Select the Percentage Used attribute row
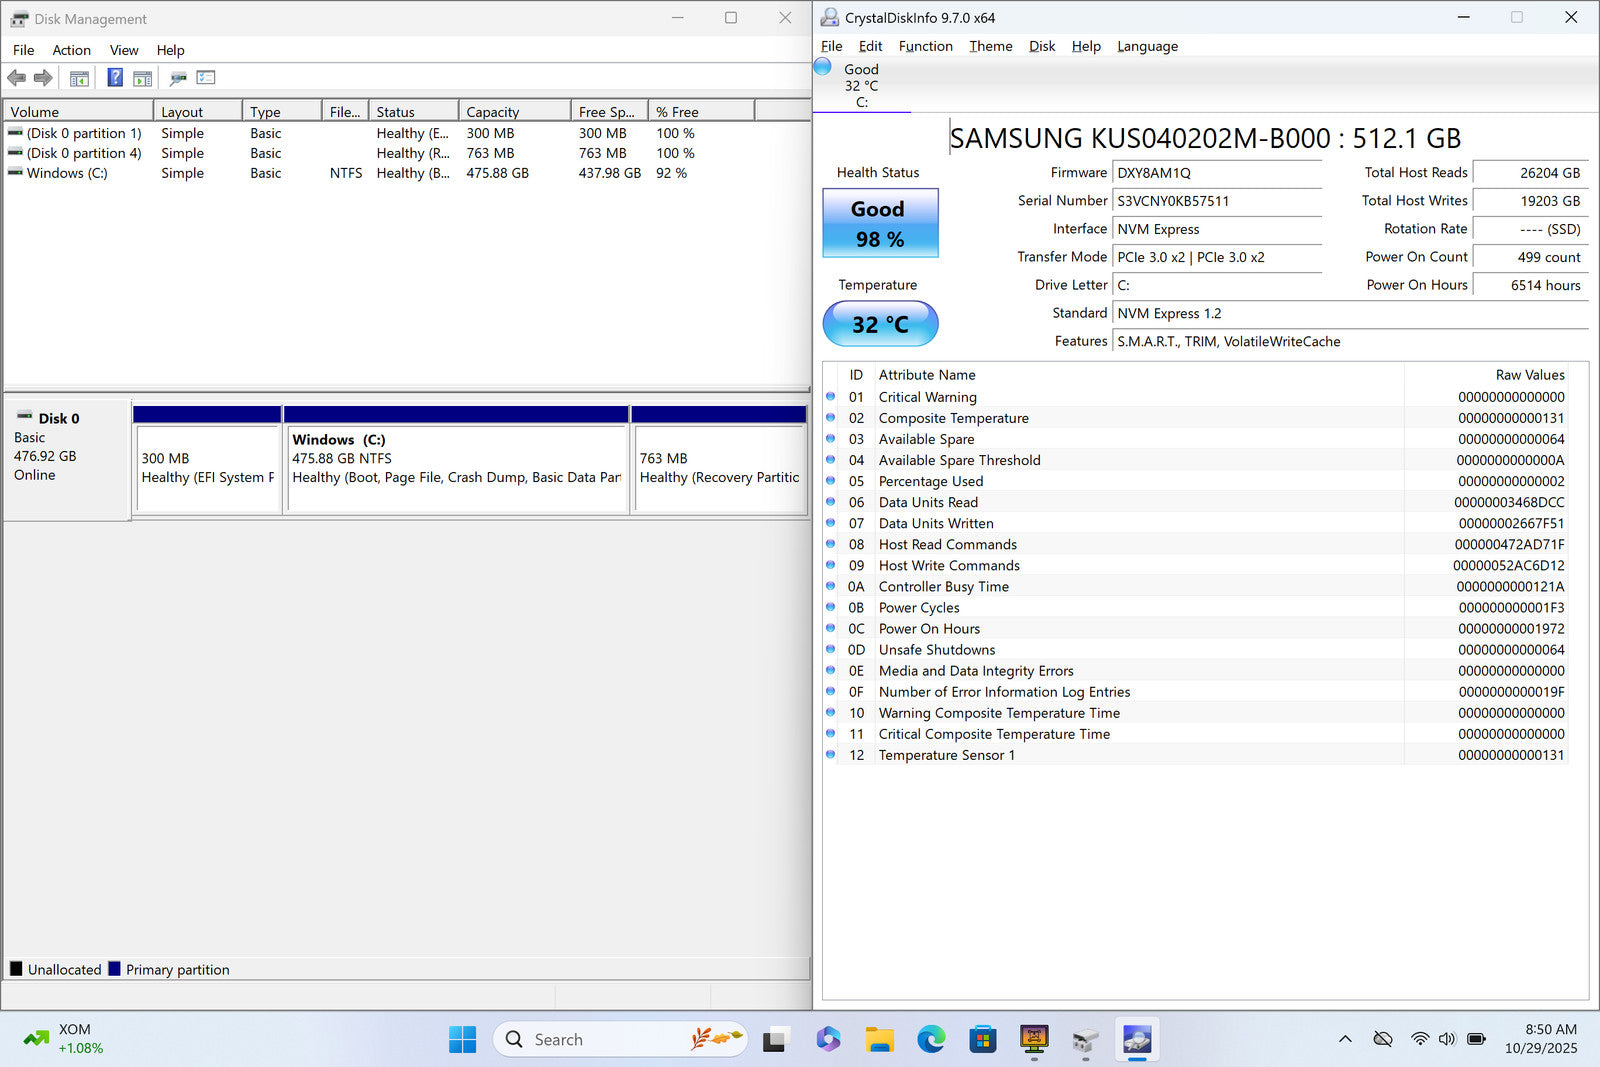 (930, 481)
